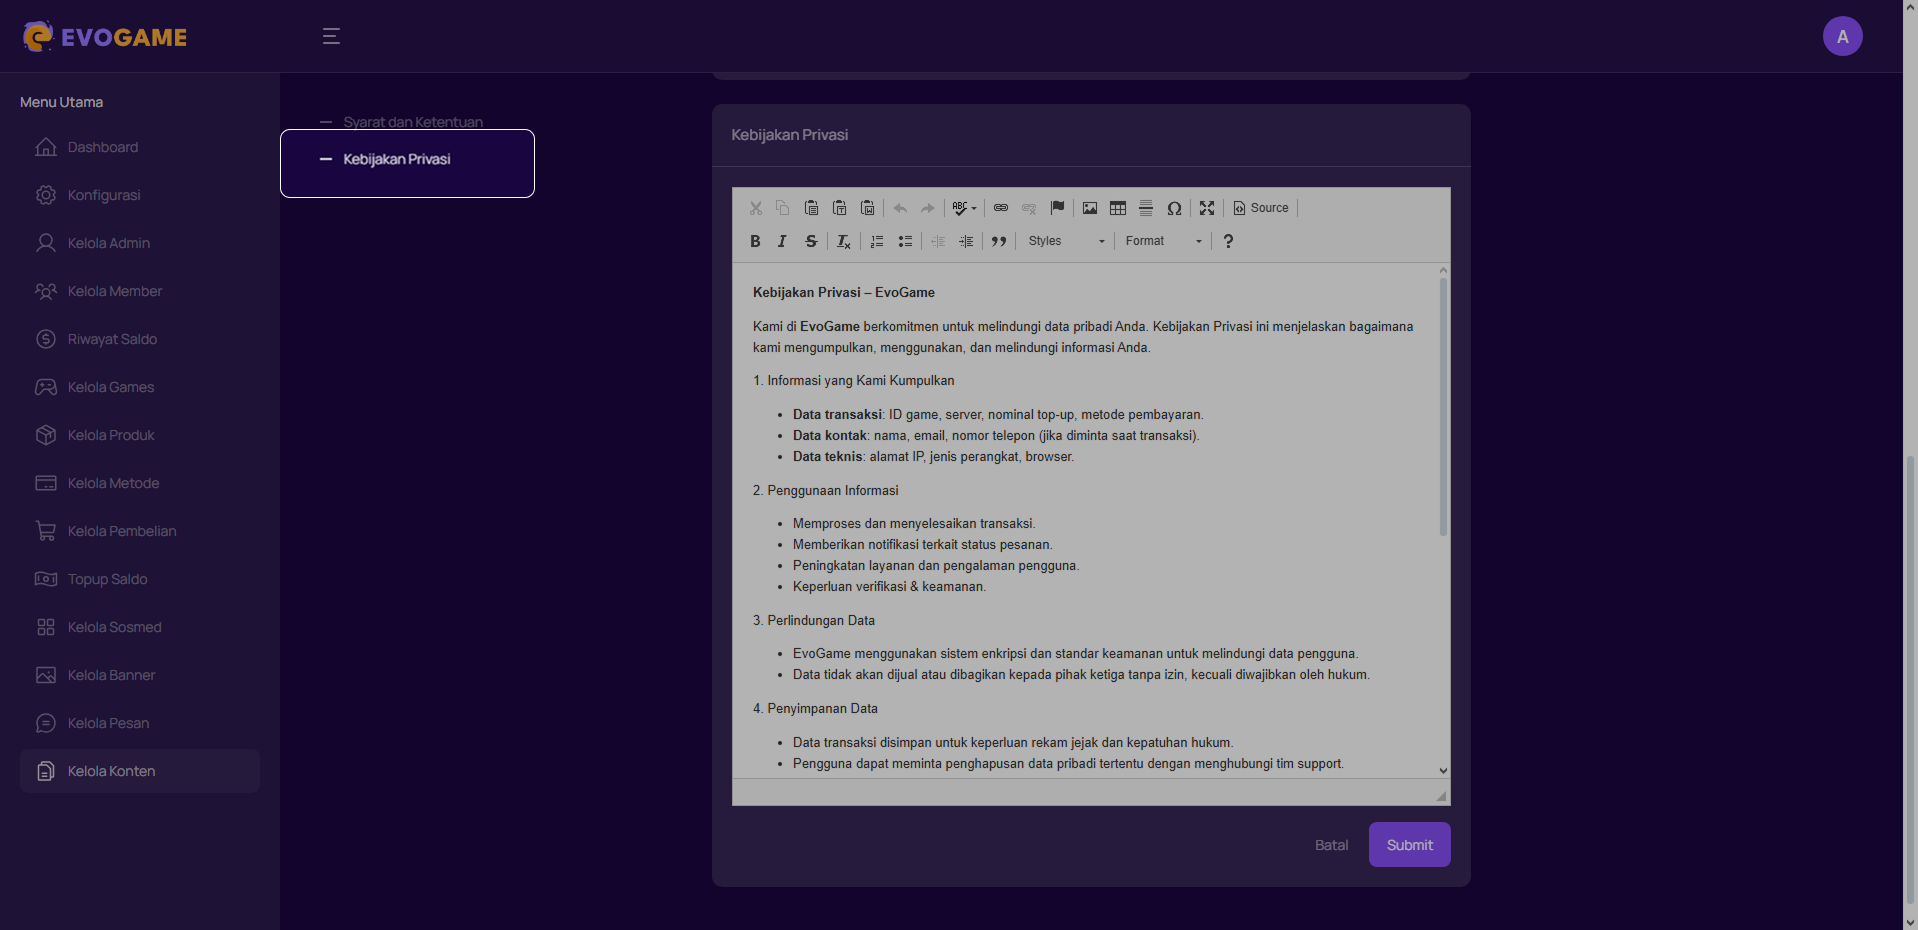Redo the edit in the editor
Image resolution: width=1918 pixels, height=930 pixels.
click(928, 208)
